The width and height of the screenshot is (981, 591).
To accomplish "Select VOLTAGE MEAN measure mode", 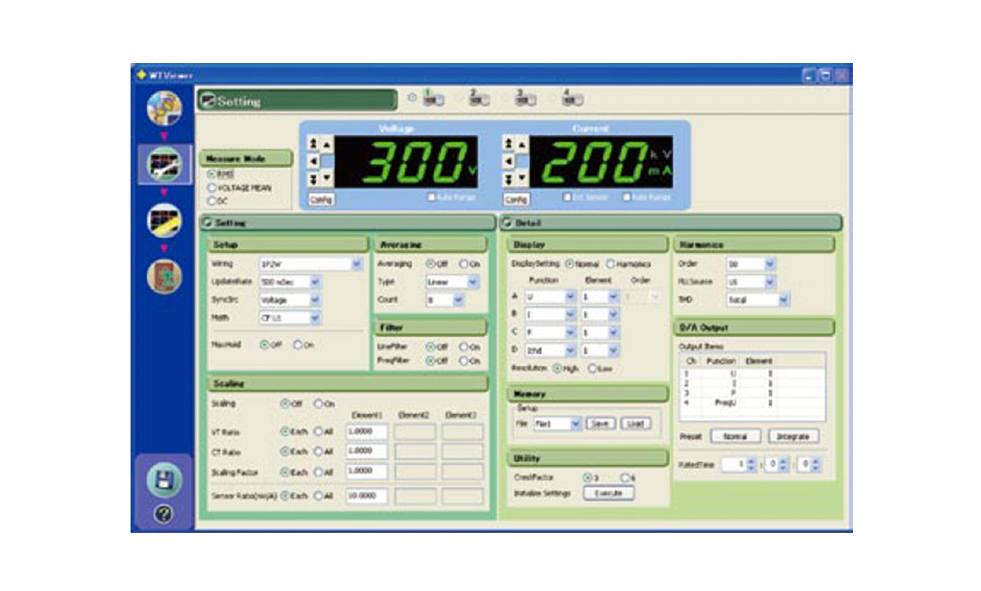I will coord(210,187).
